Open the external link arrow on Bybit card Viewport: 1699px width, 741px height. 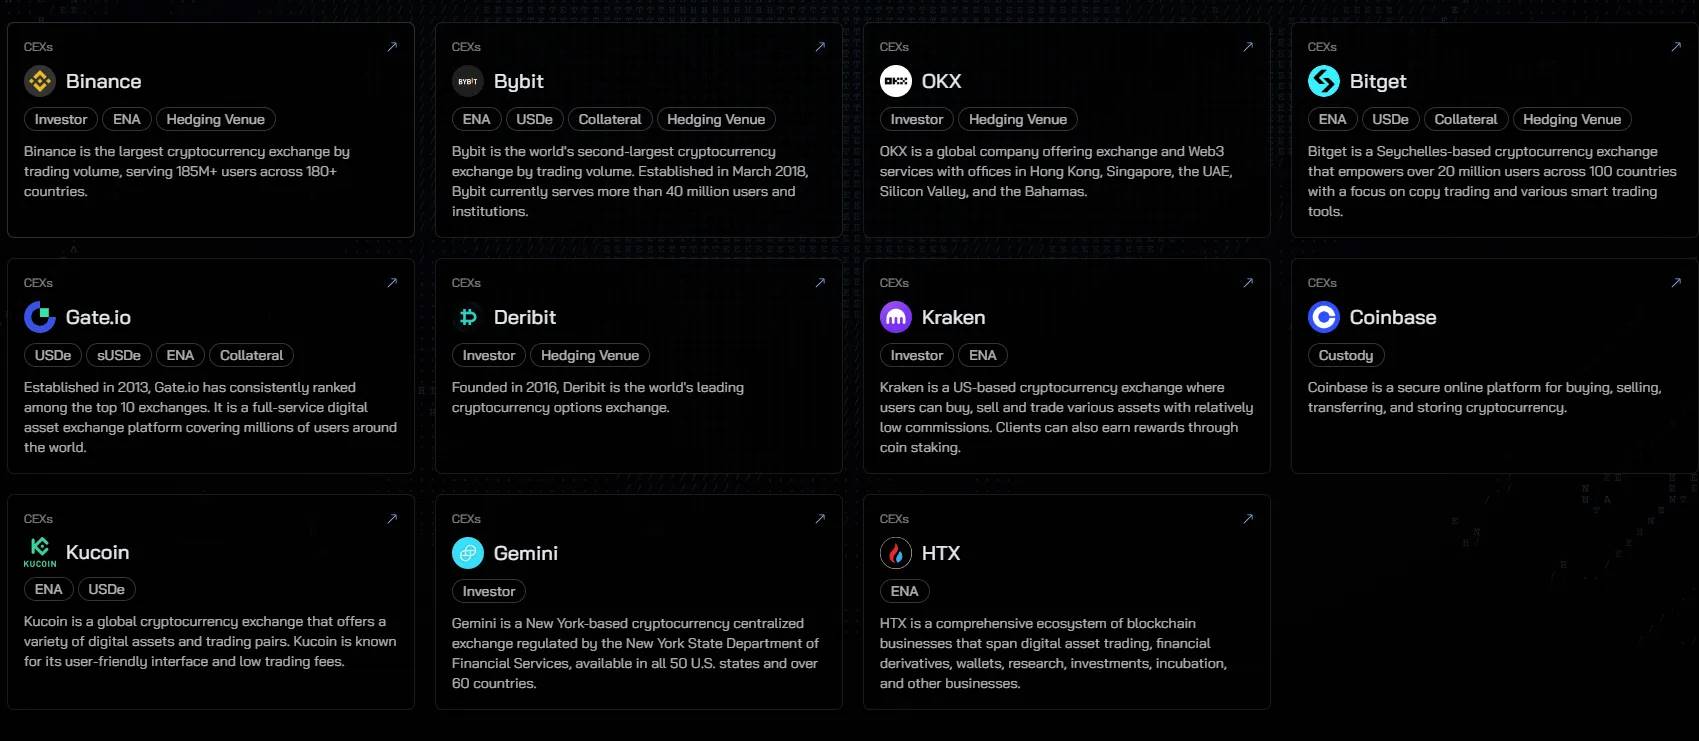coord(820,47)
